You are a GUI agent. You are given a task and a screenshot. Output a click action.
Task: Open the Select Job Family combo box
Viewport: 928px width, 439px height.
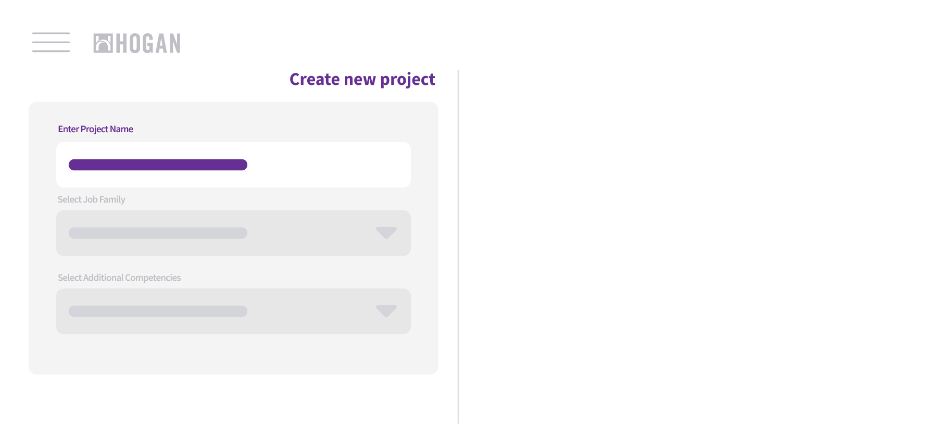pyautogui.click(x=233, y=233)
